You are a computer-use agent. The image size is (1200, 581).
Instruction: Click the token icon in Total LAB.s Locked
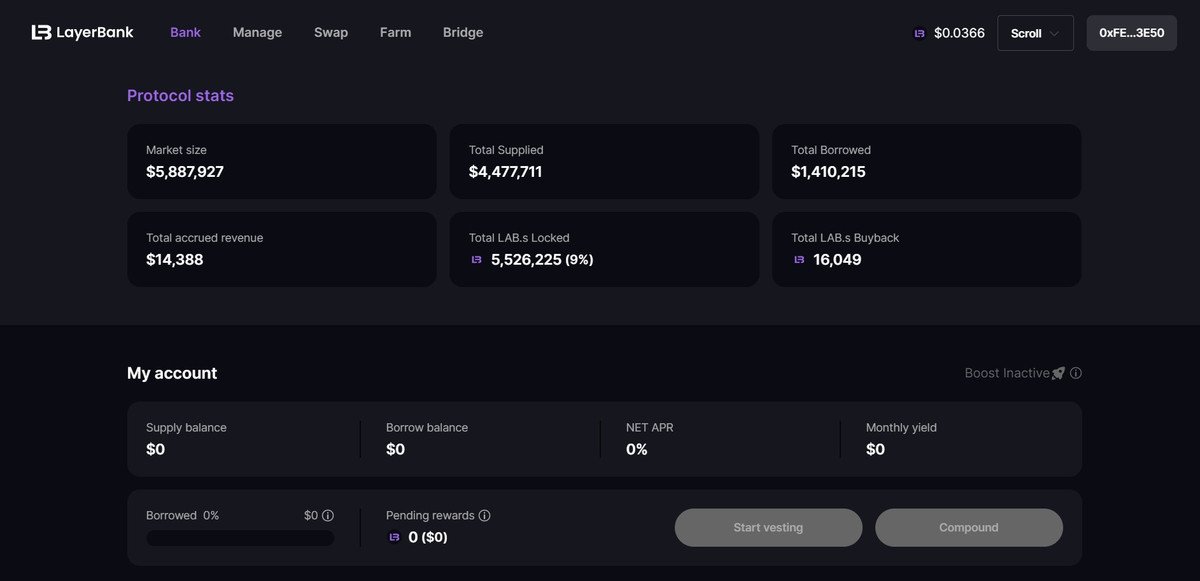click(x=476, y=260)
